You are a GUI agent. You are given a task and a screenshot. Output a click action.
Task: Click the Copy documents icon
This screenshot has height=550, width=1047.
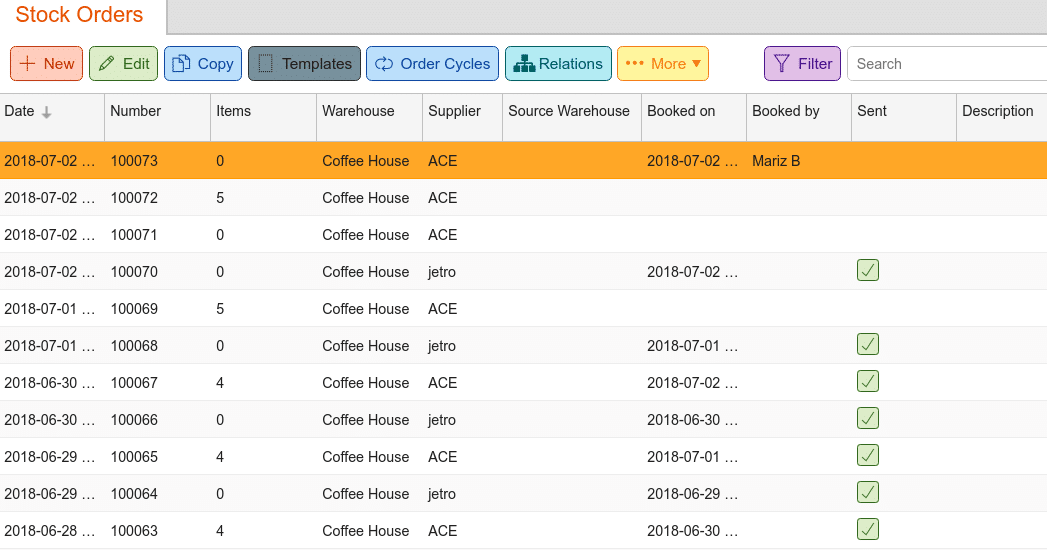[181, 64]
